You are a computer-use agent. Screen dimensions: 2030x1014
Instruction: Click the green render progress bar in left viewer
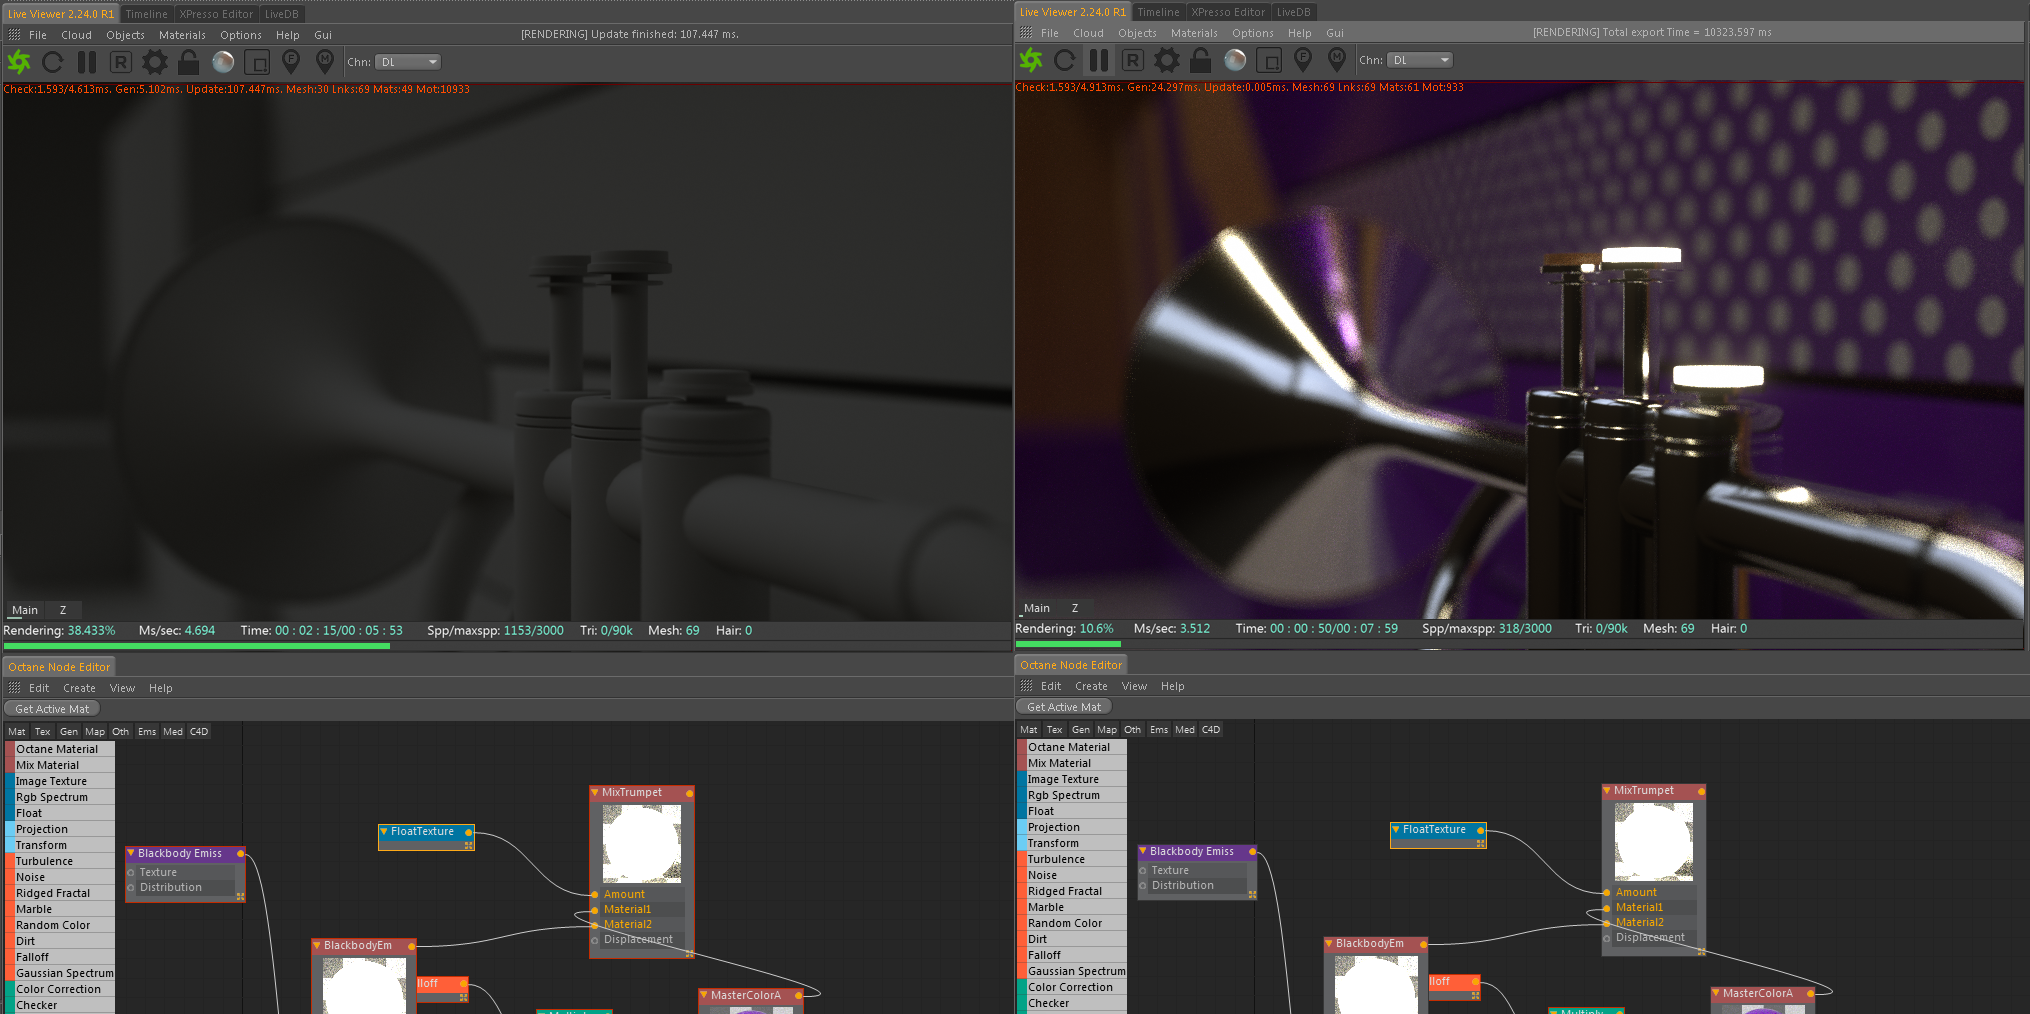click(197, 646)
